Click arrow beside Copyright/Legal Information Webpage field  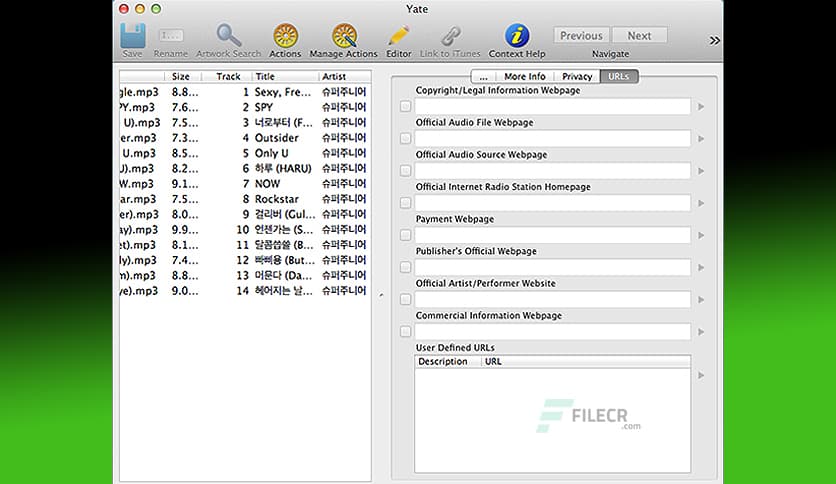701,107
